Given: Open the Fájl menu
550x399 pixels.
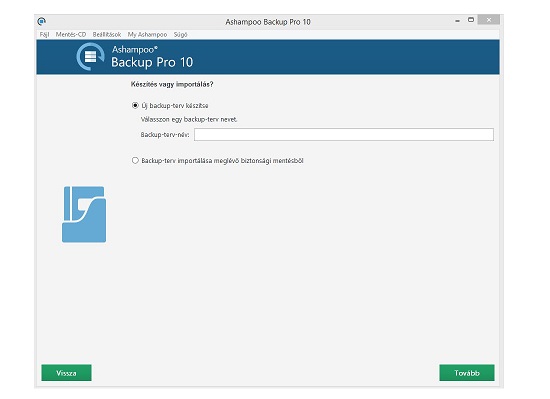Looking at the screenshot, I should point(44,34).
